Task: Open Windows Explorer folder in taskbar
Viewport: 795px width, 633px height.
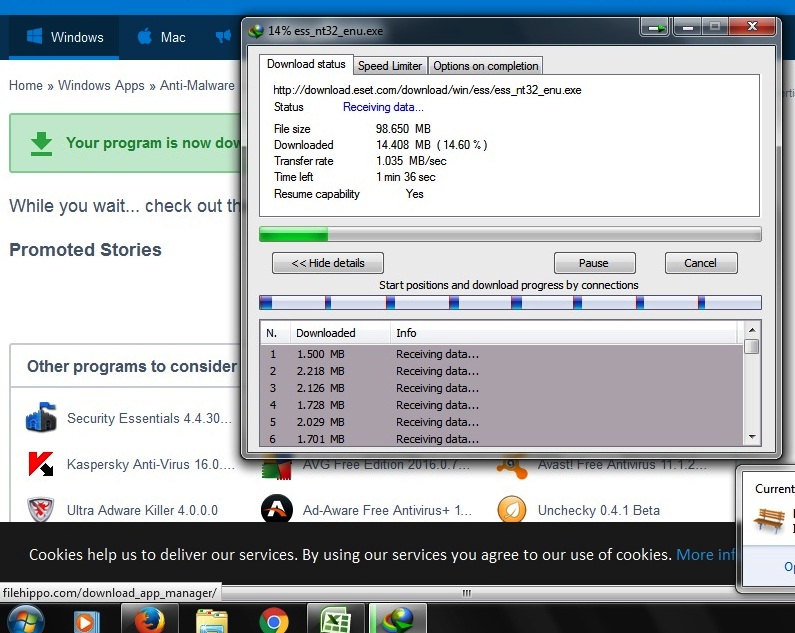Action: pyautogui.click(x=212, y=621)
